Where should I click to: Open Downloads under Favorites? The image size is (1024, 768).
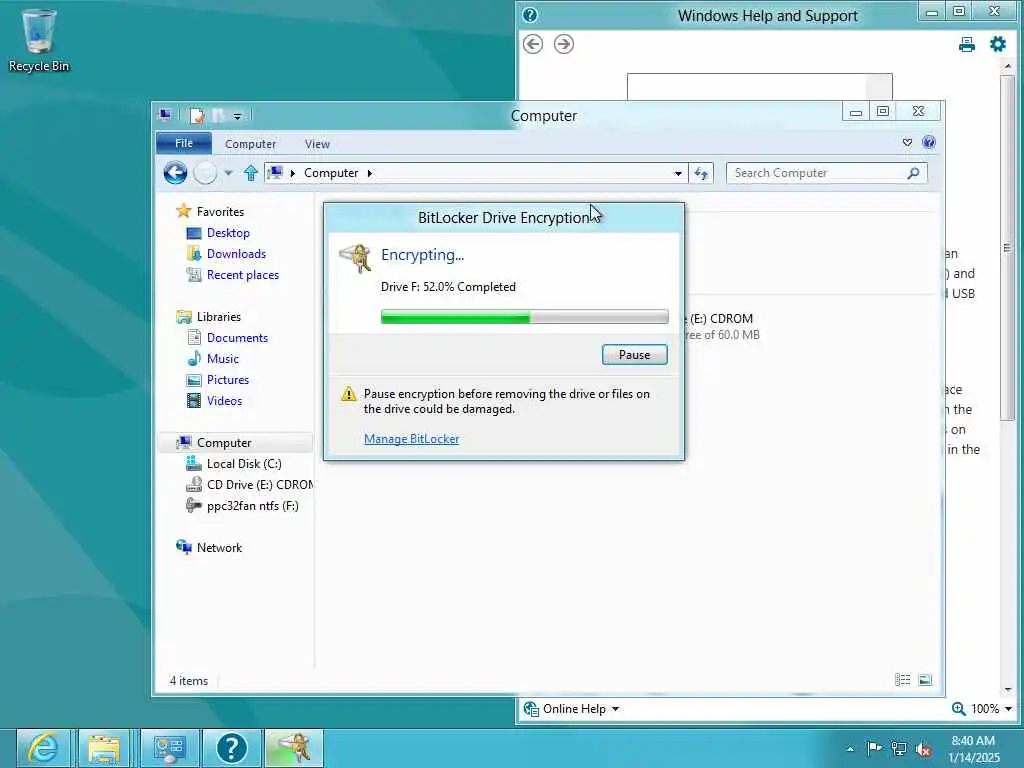pos(236,253)
